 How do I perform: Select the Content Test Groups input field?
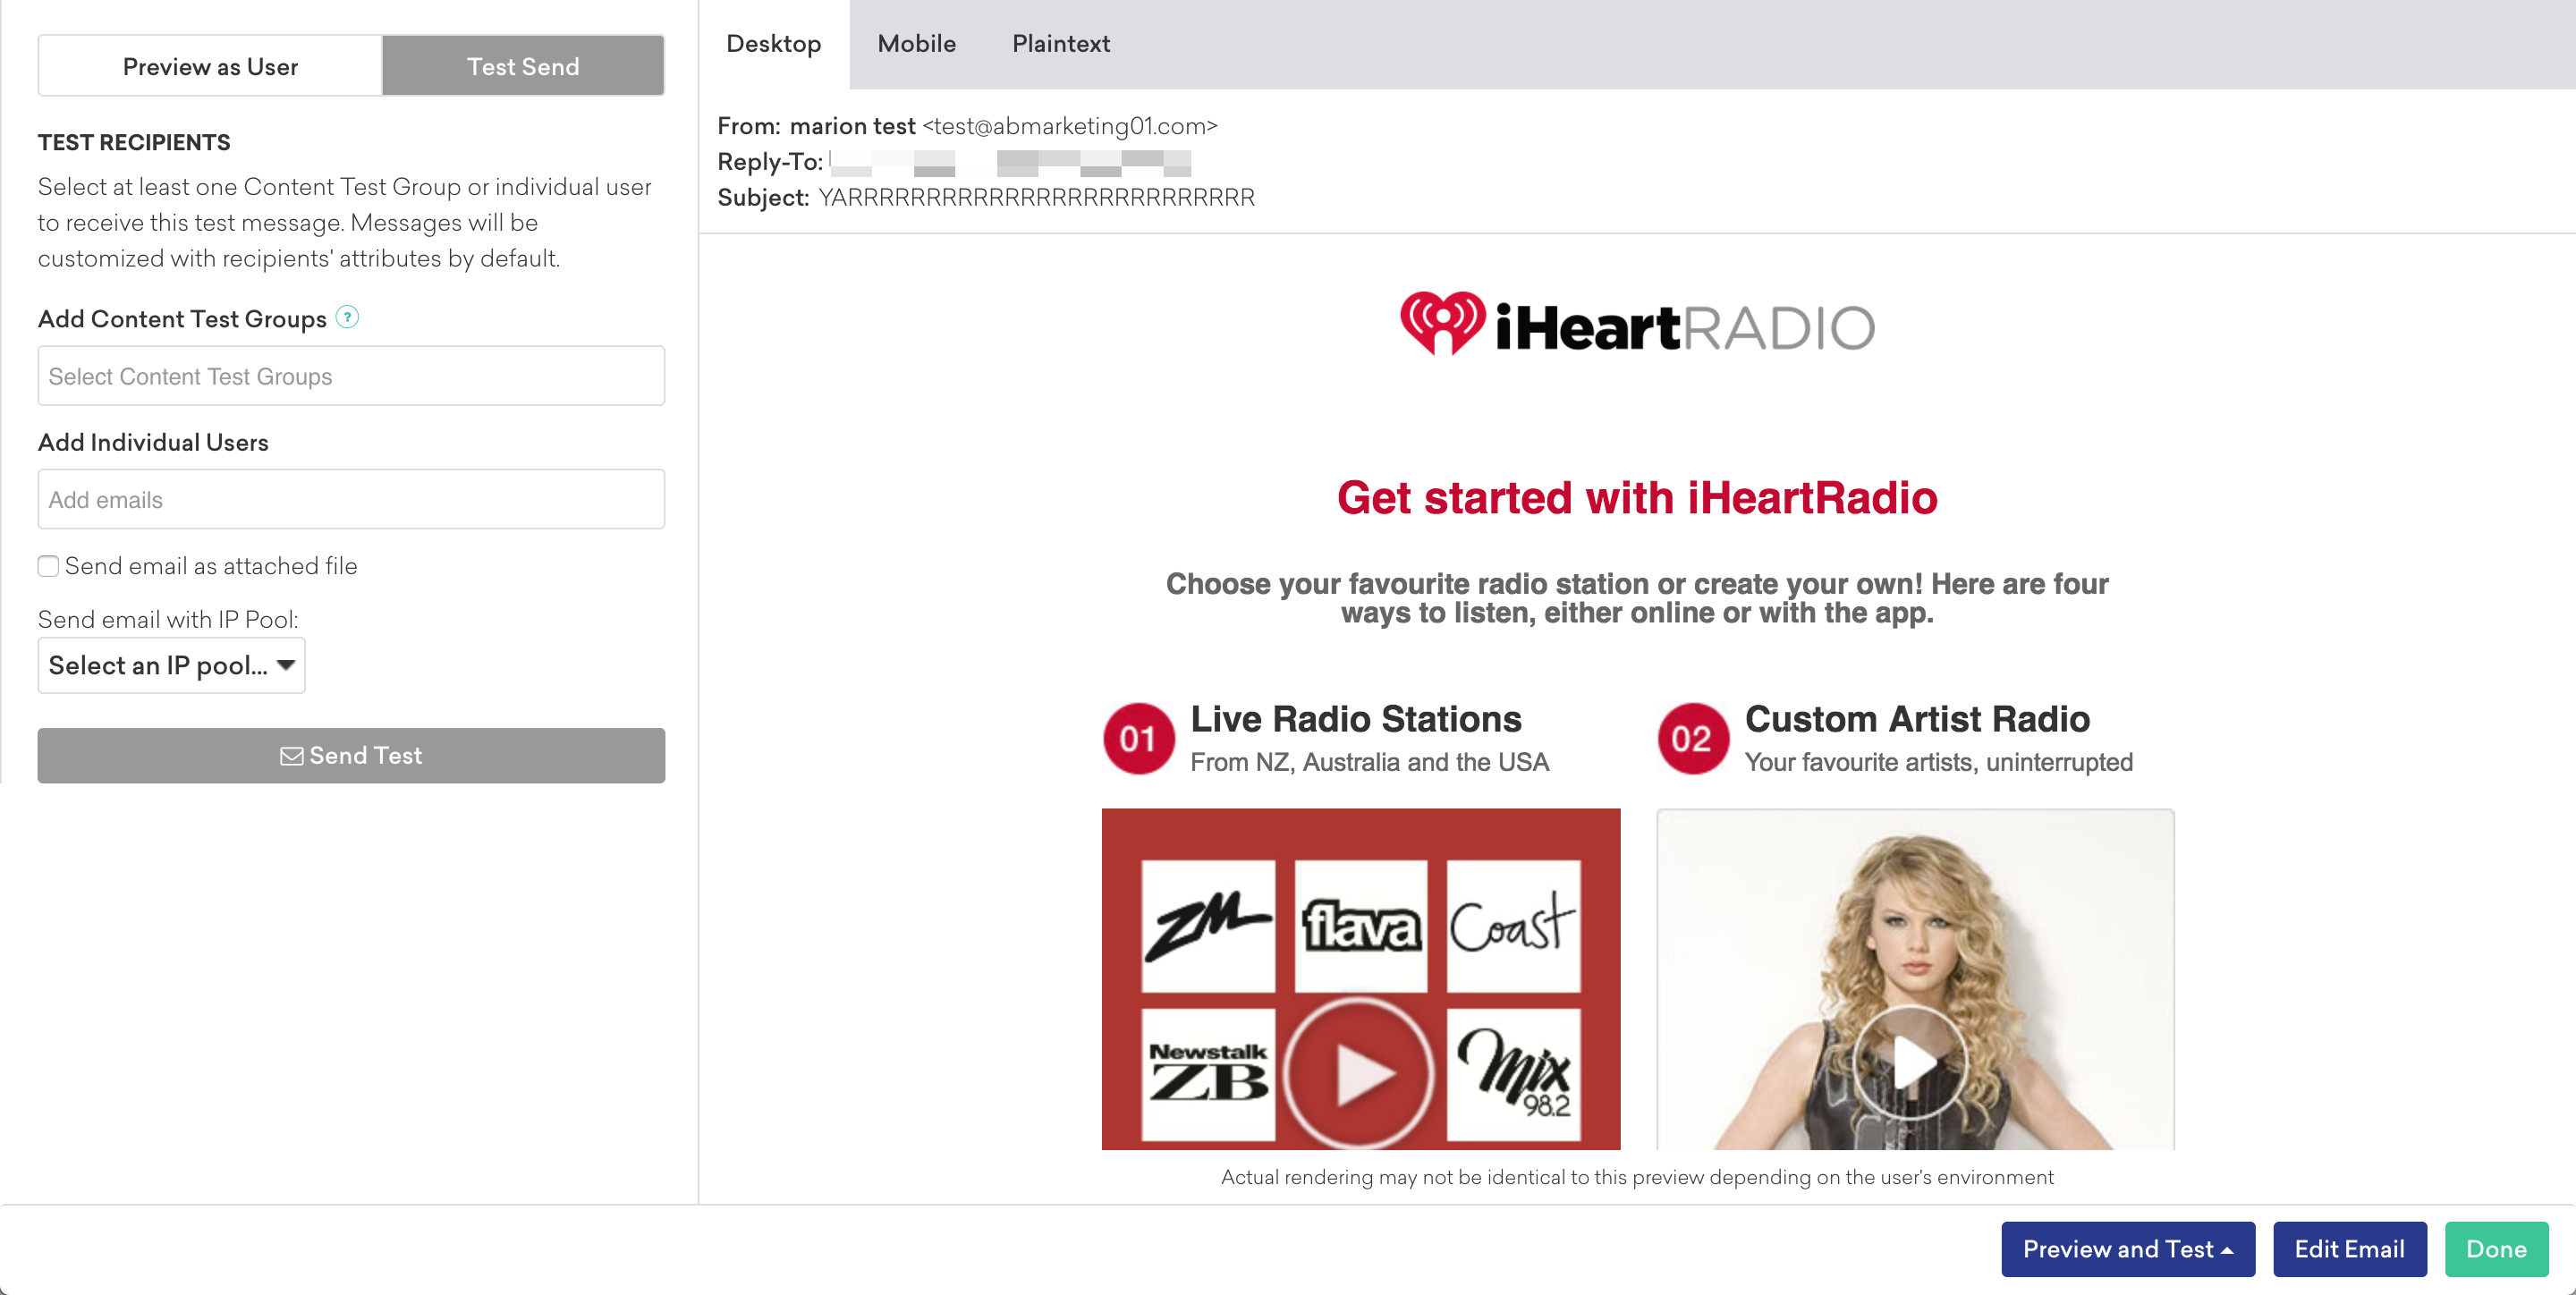coord(350,377)
